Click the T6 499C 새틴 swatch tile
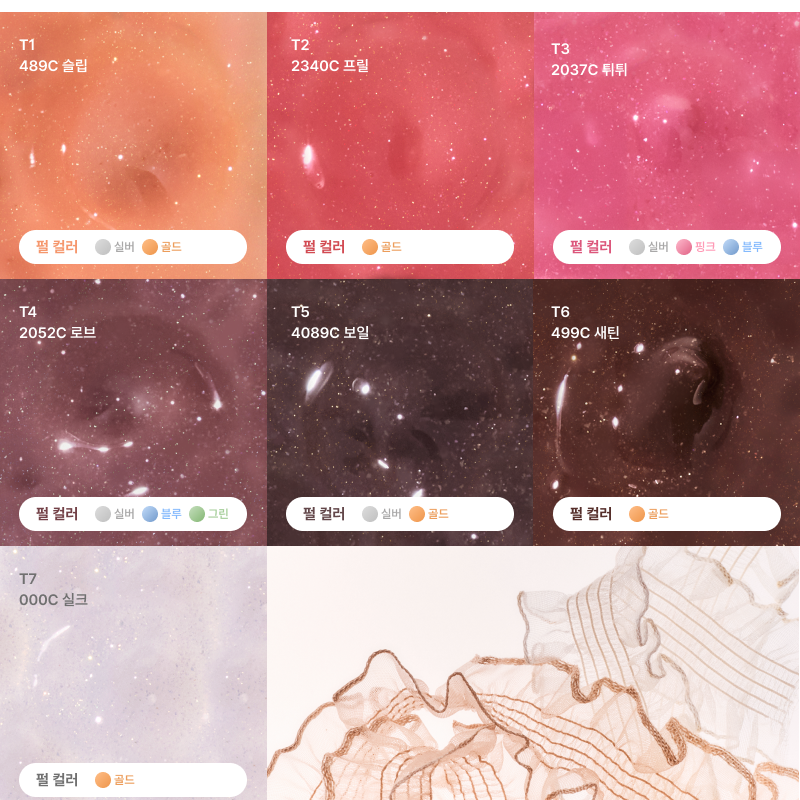Image resolution: width=800 pixels, height=800 pixels. point(667,412)
